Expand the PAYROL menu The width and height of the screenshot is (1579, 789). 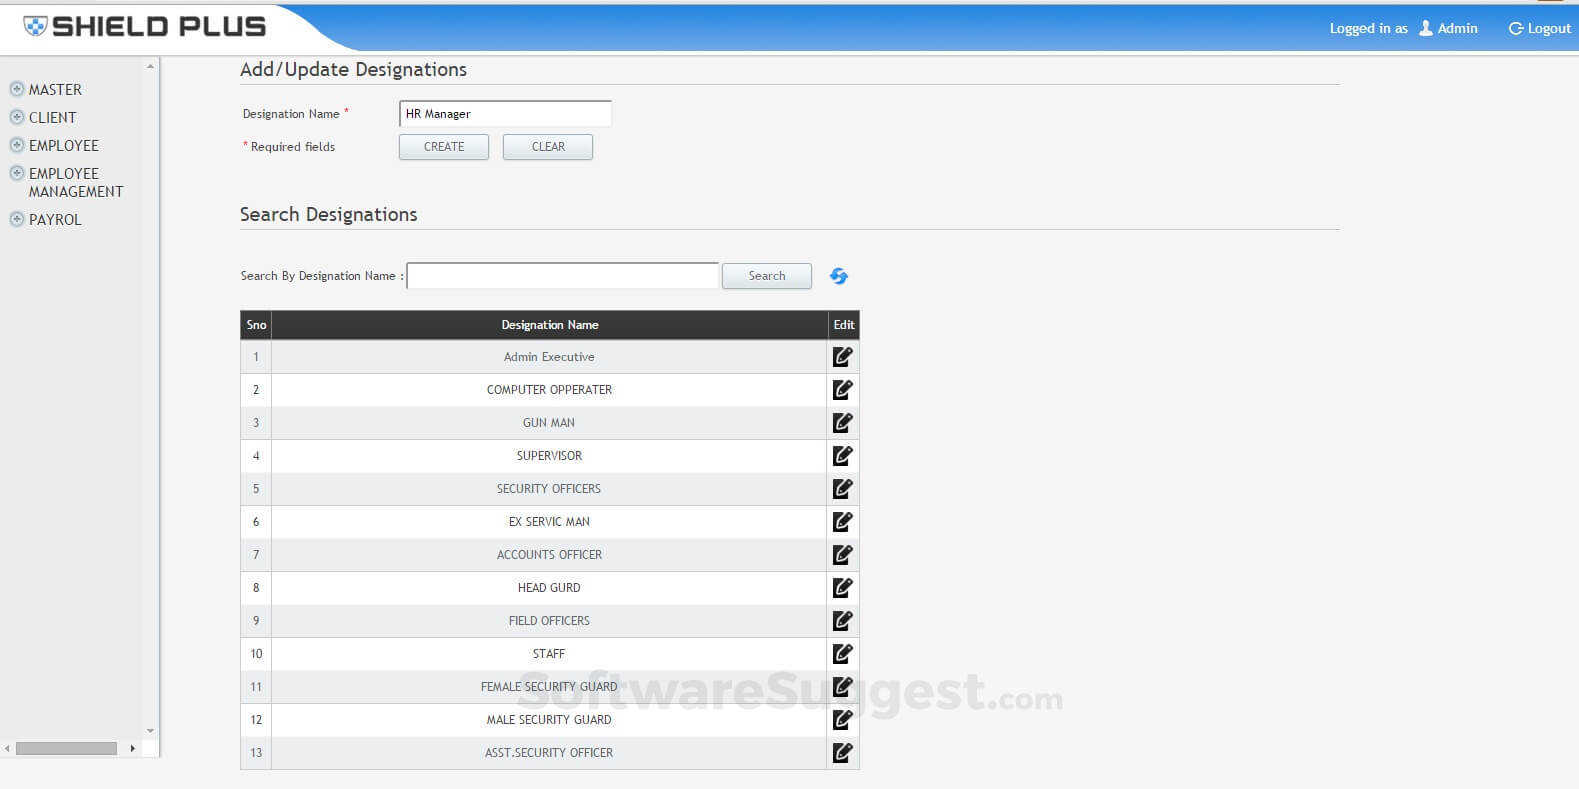17,219
